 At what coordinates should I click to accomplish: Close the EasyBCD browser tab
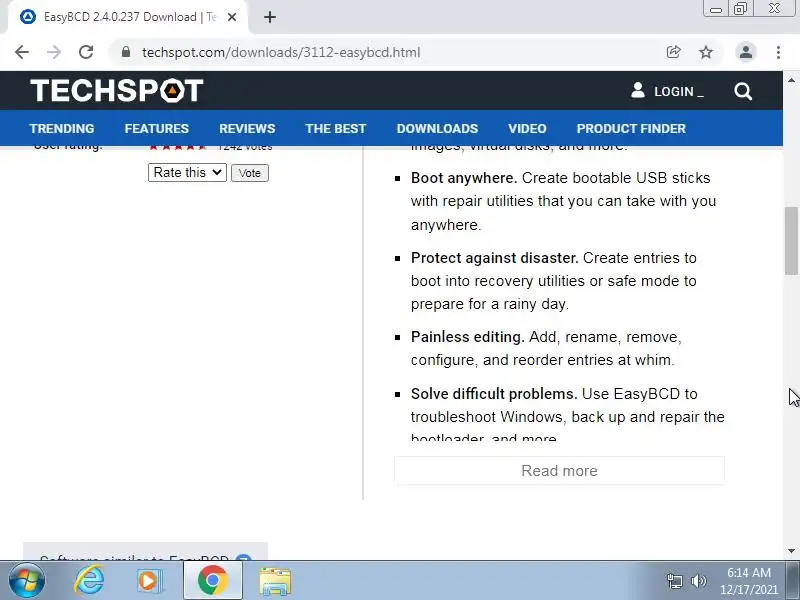(x=232, y=17)
